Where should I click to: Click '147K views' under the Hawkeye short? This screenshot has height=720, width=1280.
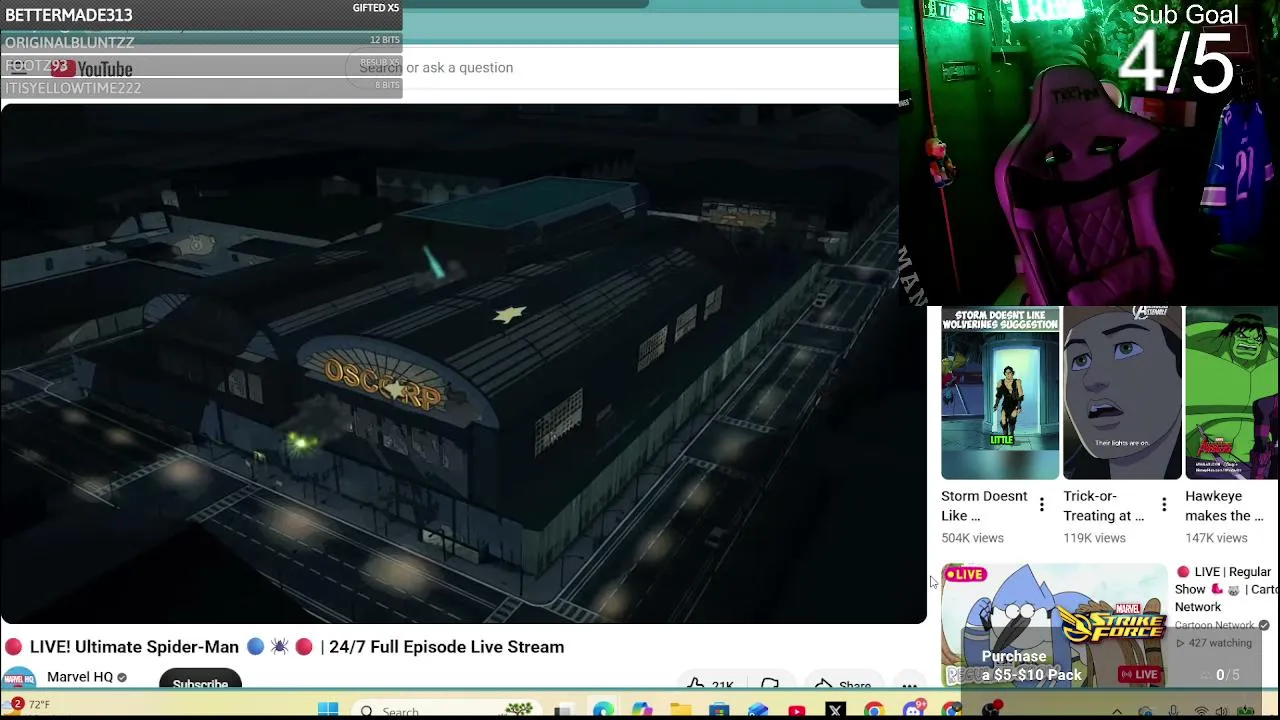[1216, 538]
